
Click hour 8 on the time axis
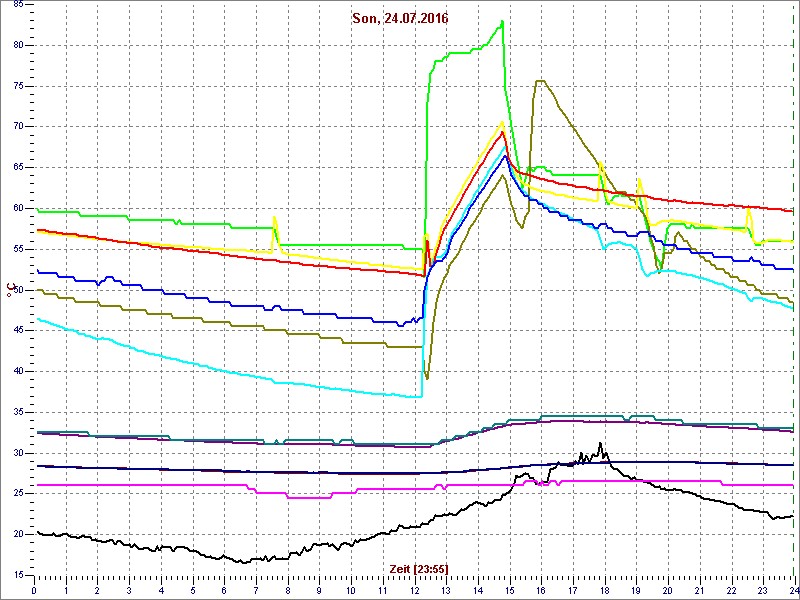tap(288, 591)
